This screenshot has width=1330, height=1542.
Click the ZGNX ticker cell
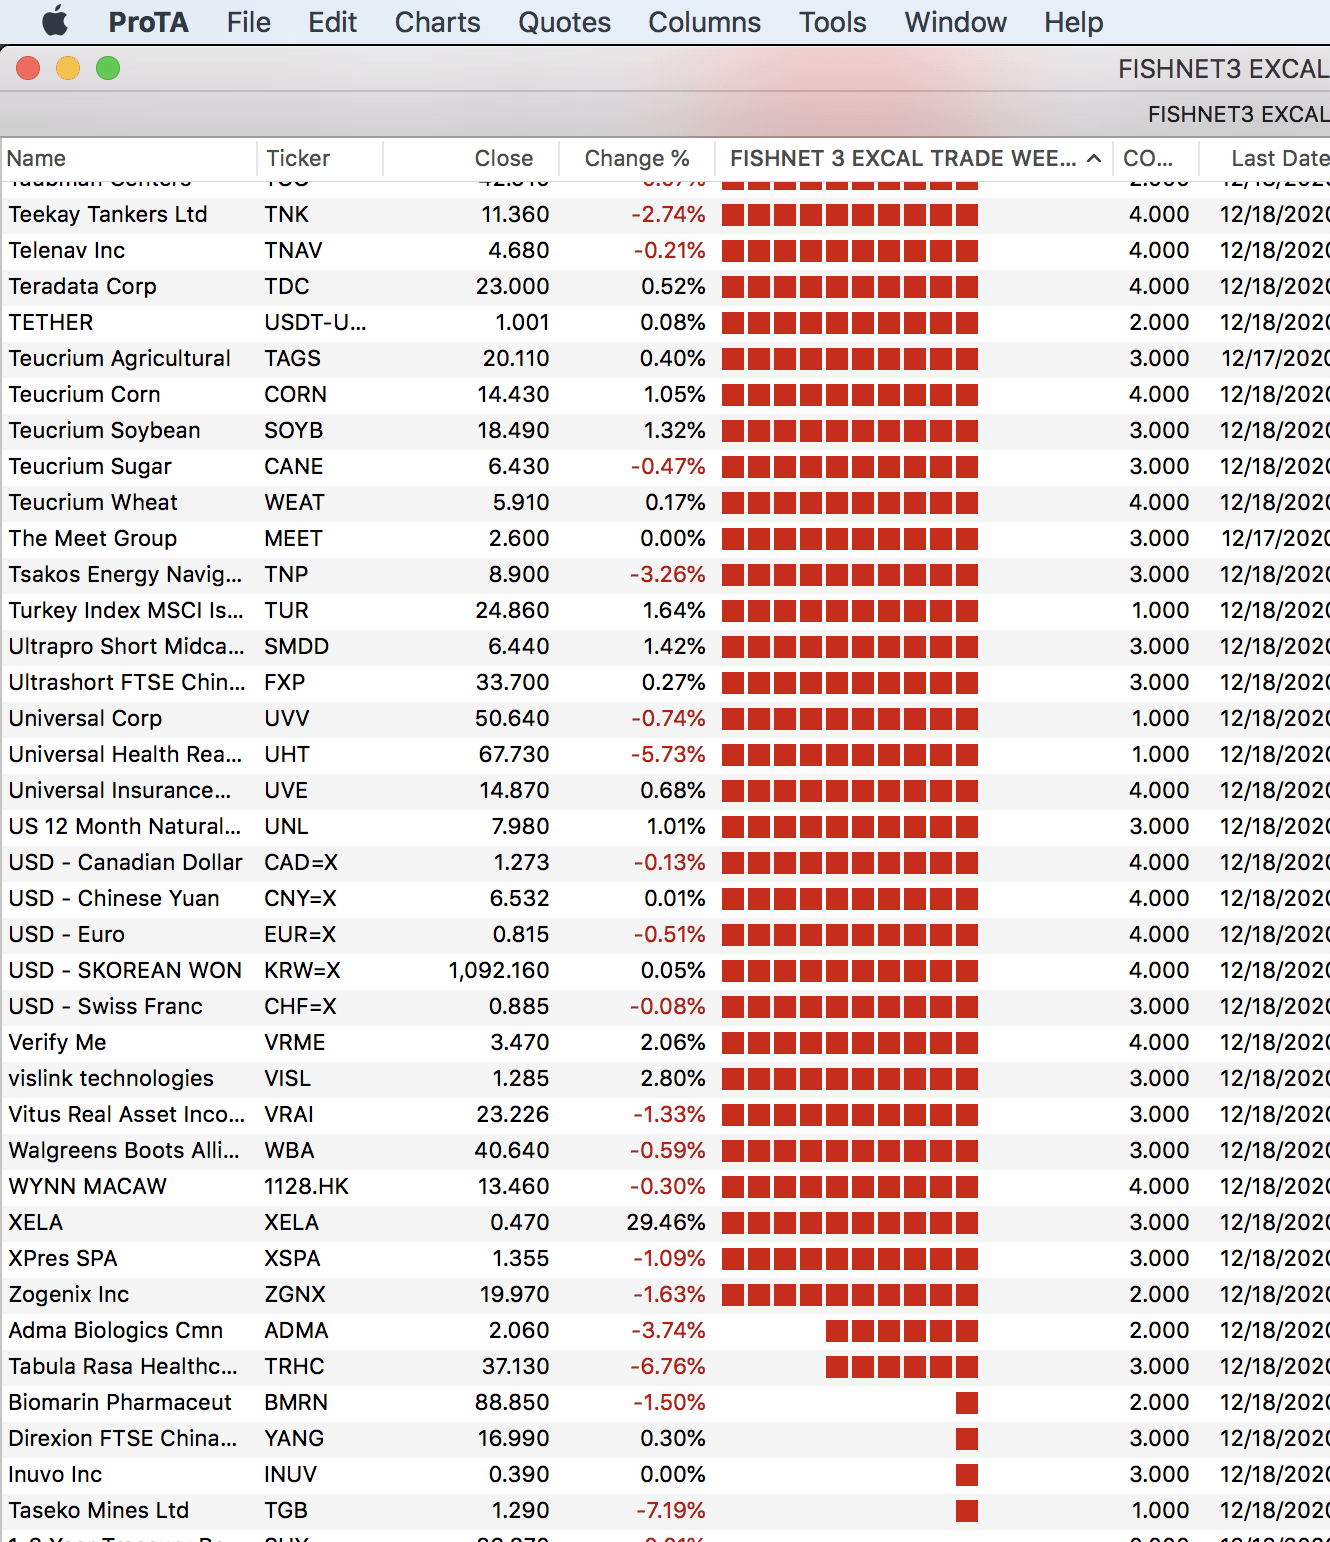pyautogui.click(x=295, y=1294)
